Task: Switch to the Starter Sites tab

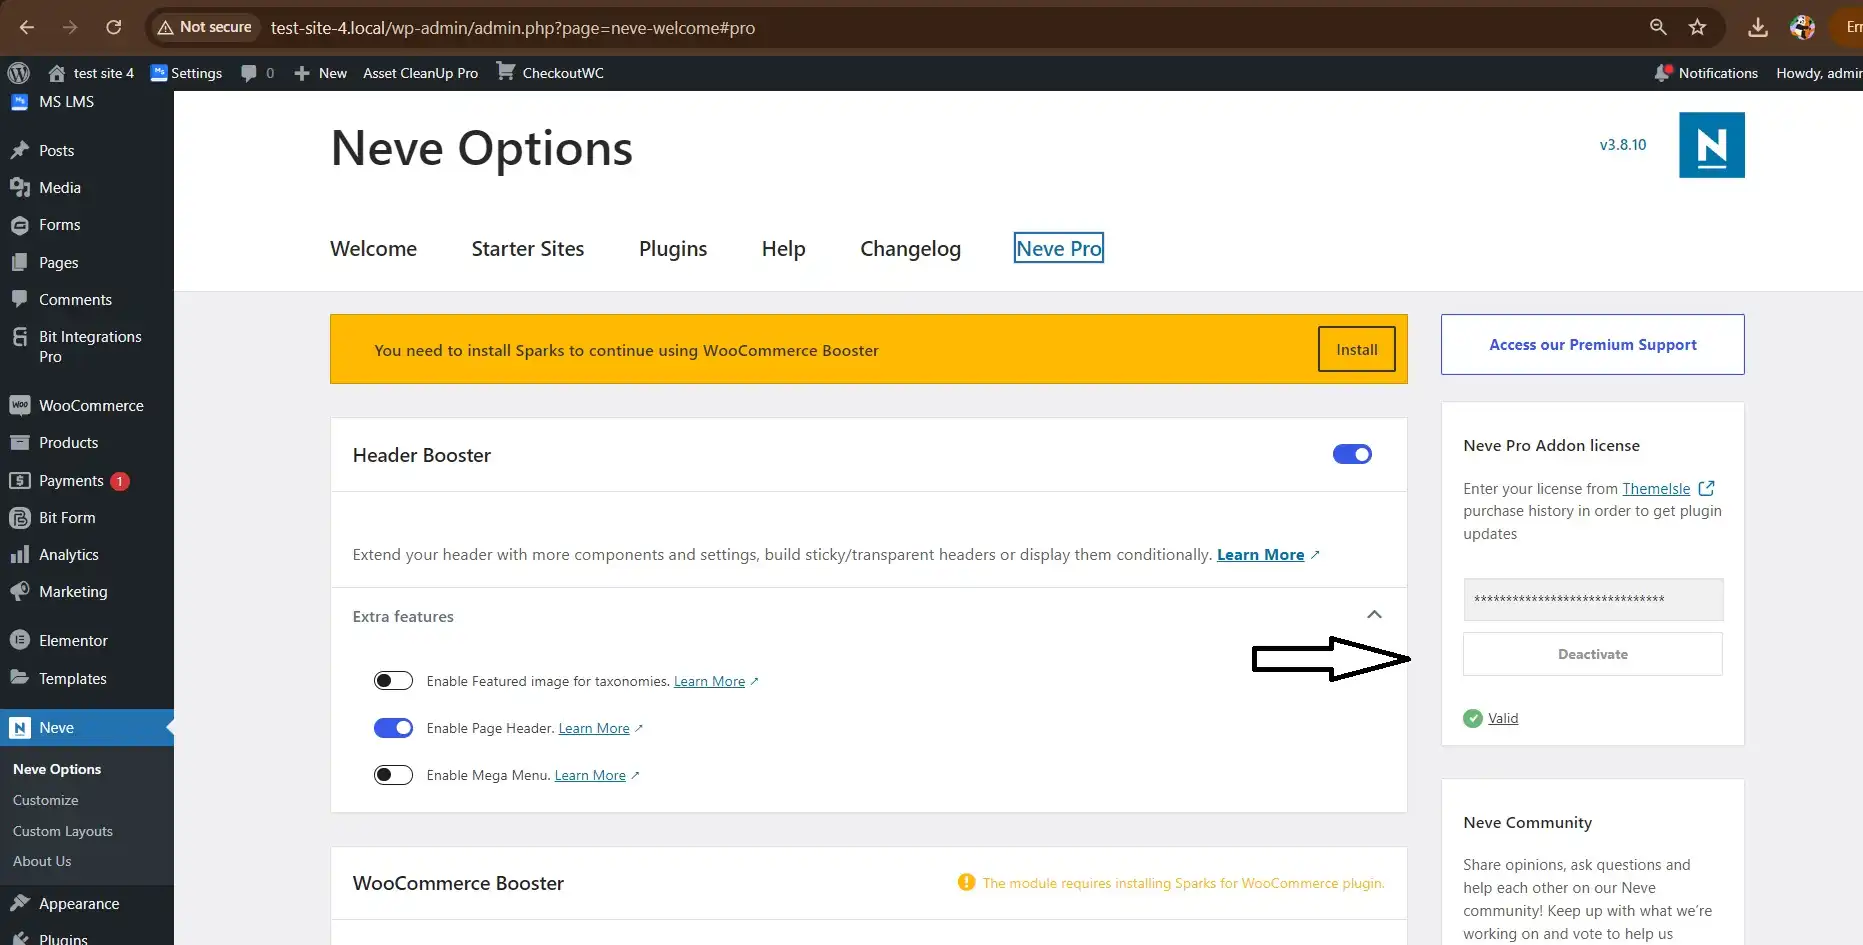Action: (x=527, y=248)
